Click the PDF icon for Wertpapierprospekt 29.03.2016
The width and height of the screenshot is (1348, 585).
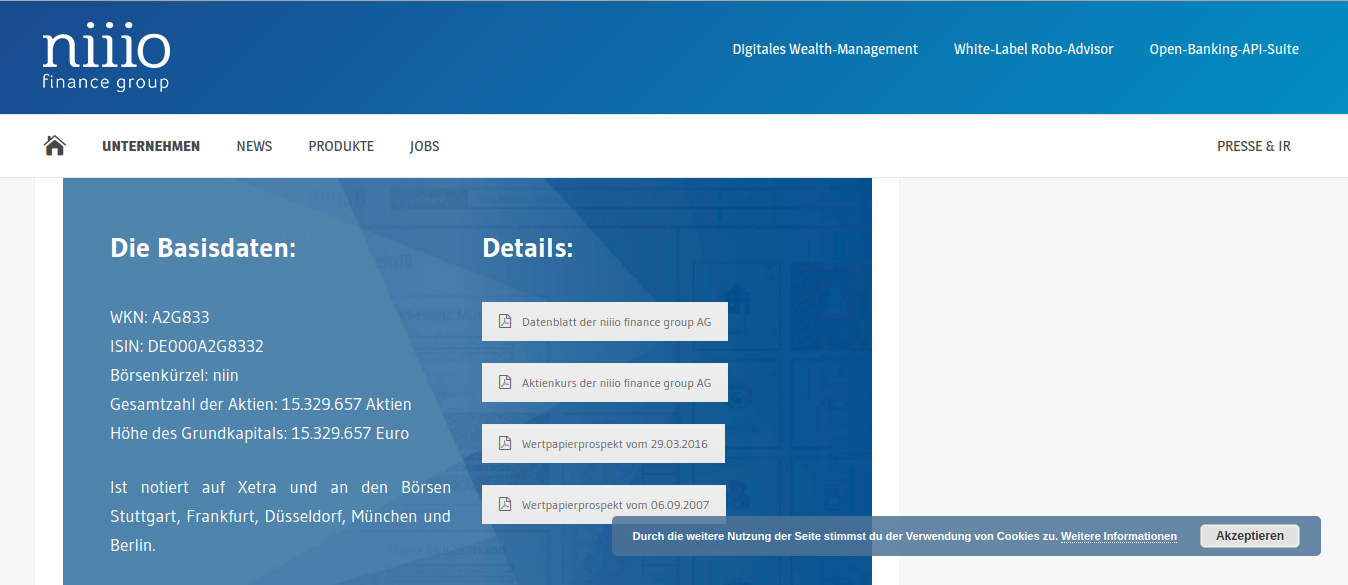[503, 443]
